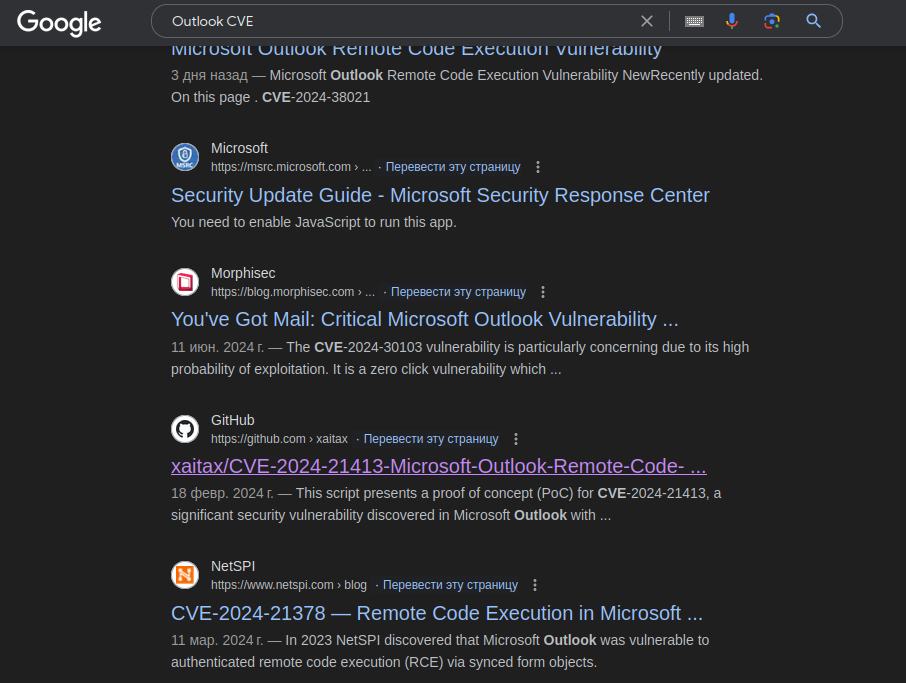
Task: Click snippet 'You need to enable JavaScript'
Action: pos(314,222)
